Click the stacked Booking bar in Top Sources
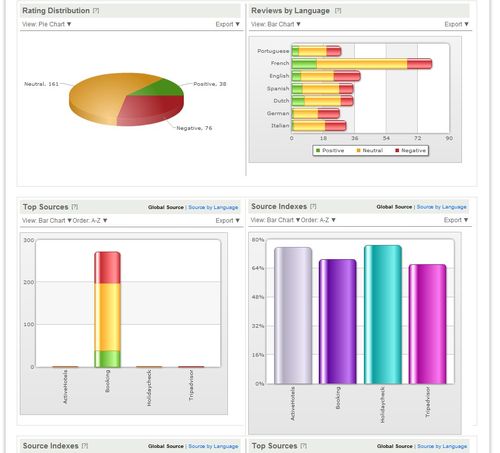Viewport: 500px width, 453px height. 107,309
